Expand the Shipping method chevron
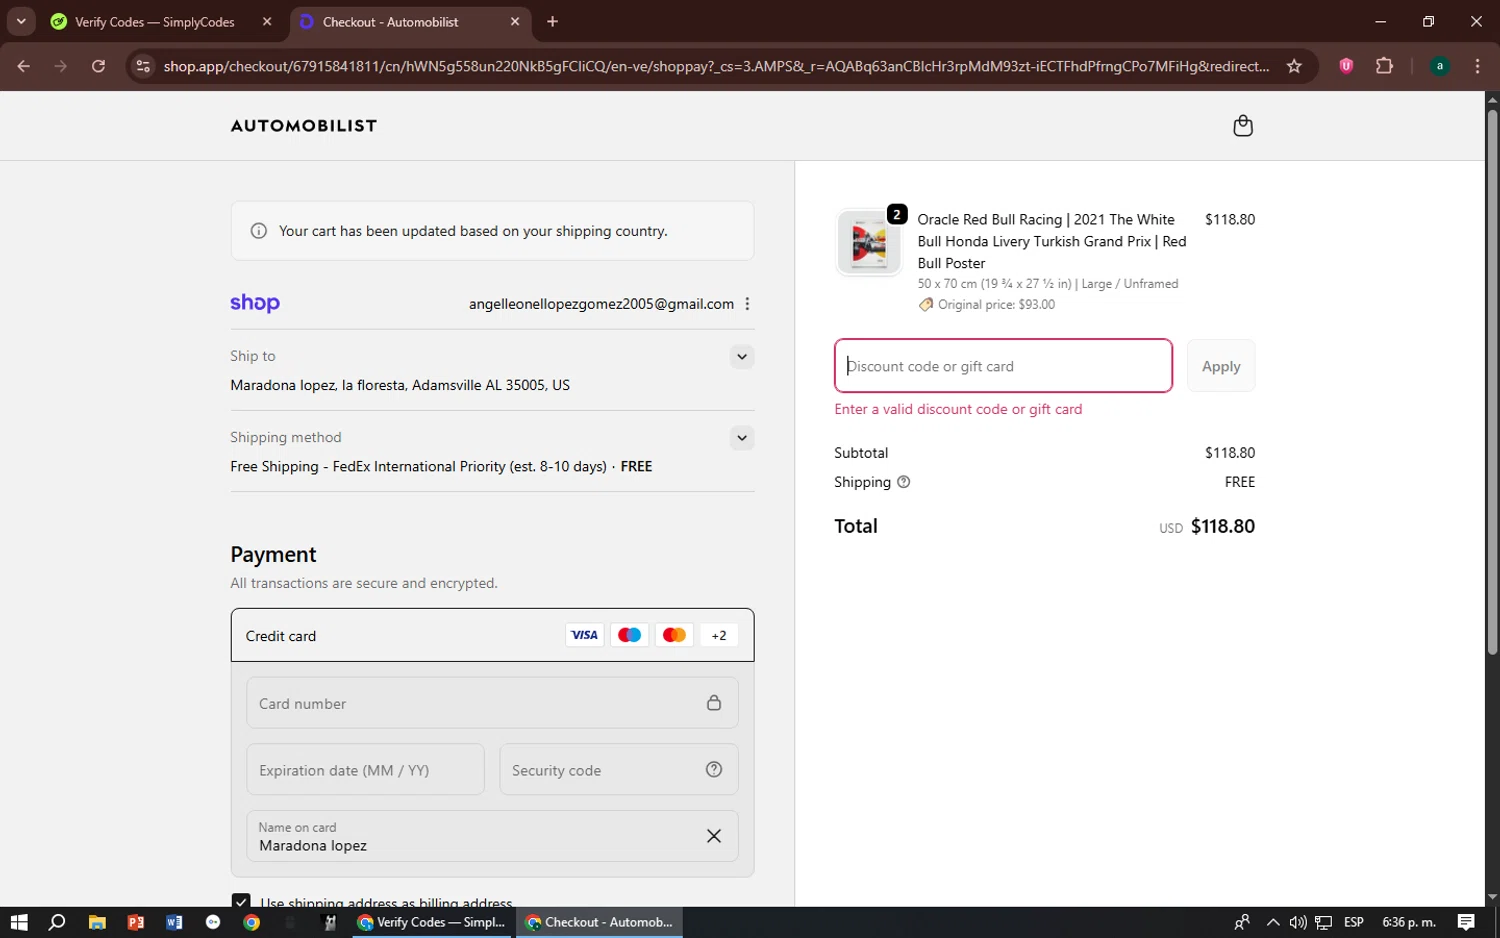The image size is (1500, 938). [x=741, y=438]
